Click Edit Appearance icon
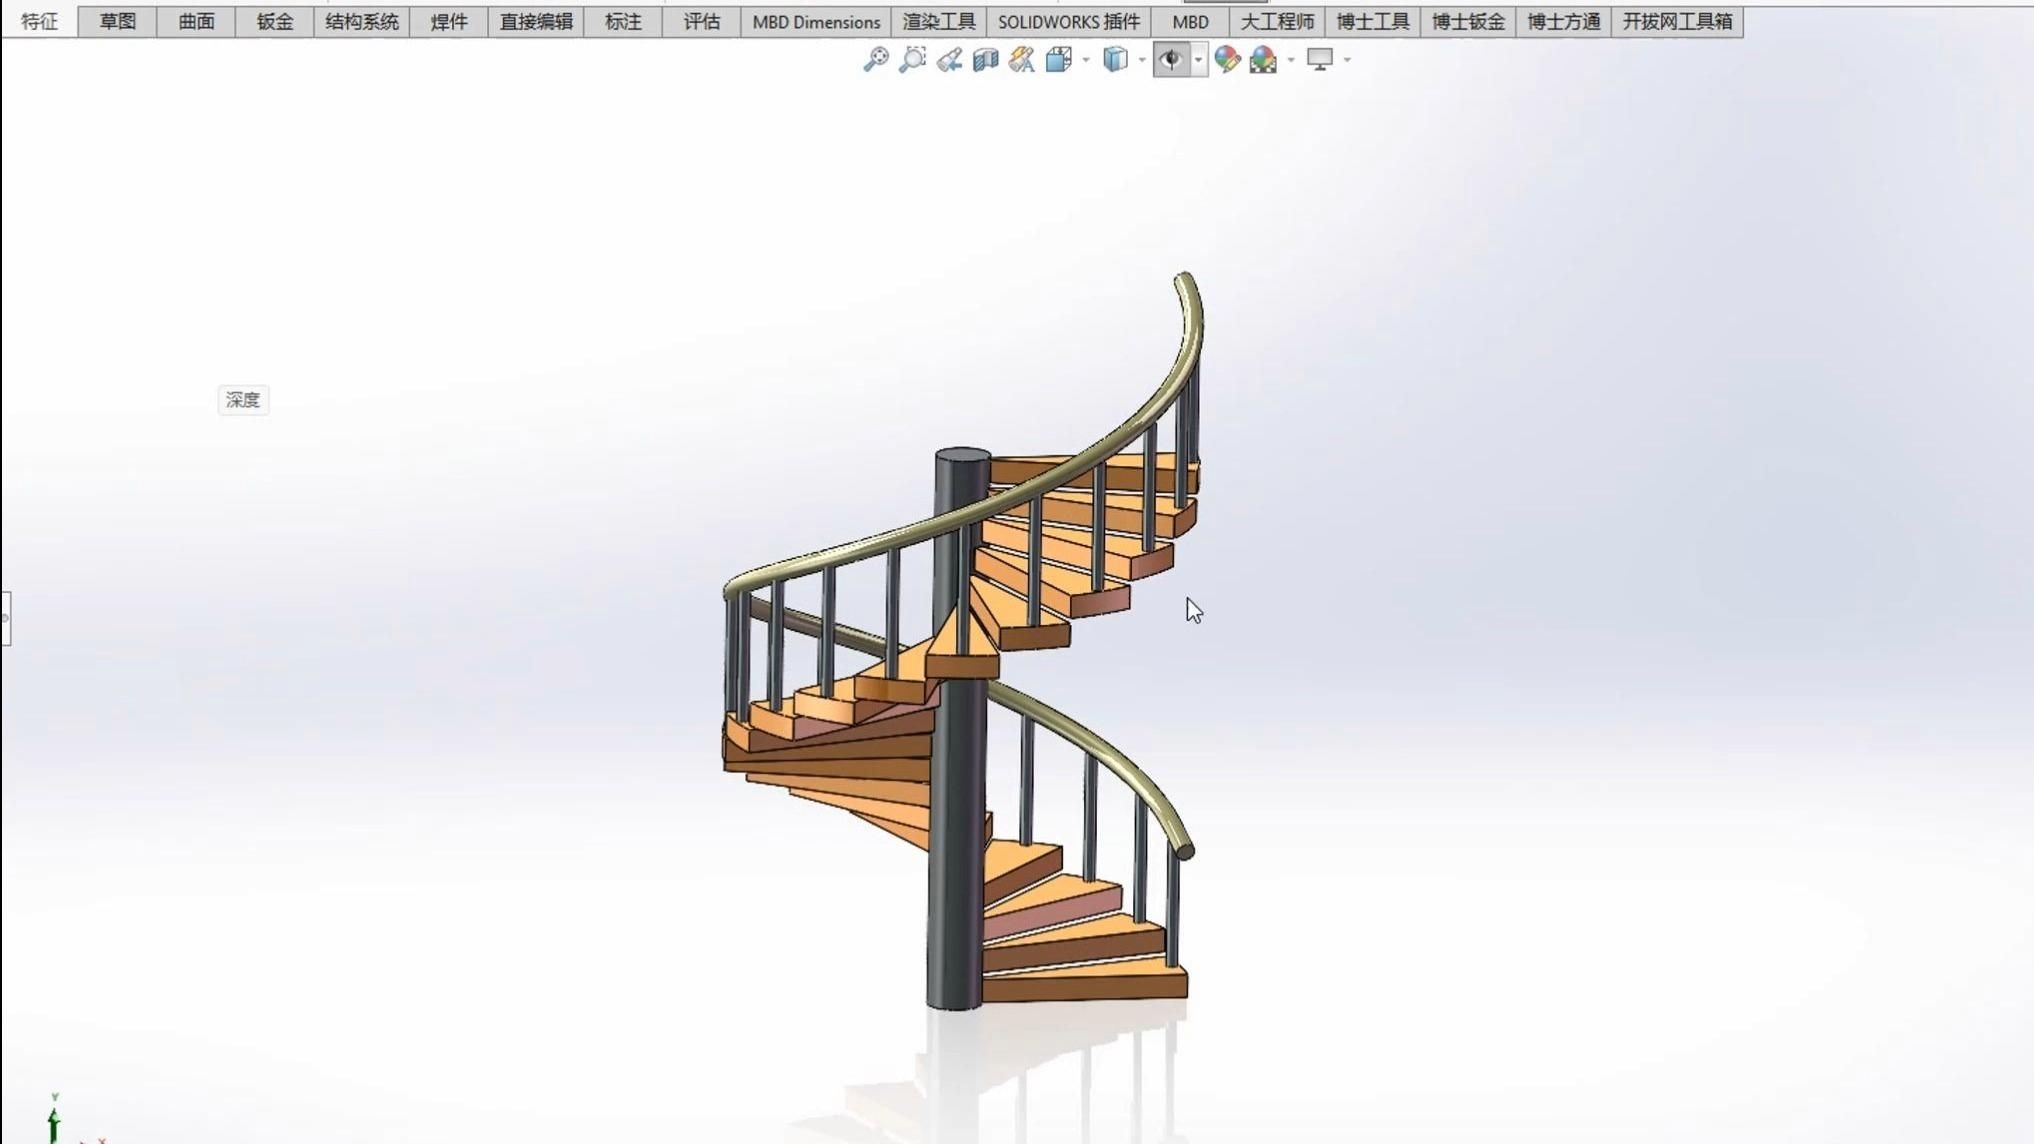The image size is (2034, 1144). (x=1227, y=60)
